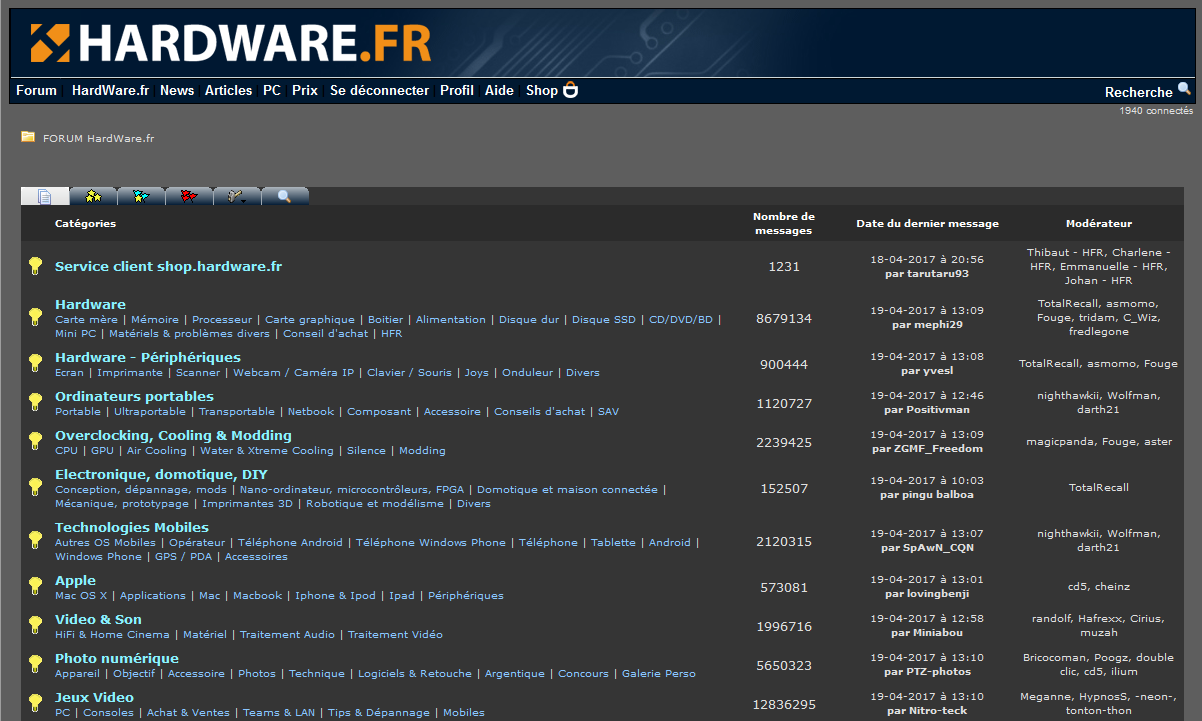Open the cyan flags tab
Screen dimensions: 1202x721
(x=141, y=196)
